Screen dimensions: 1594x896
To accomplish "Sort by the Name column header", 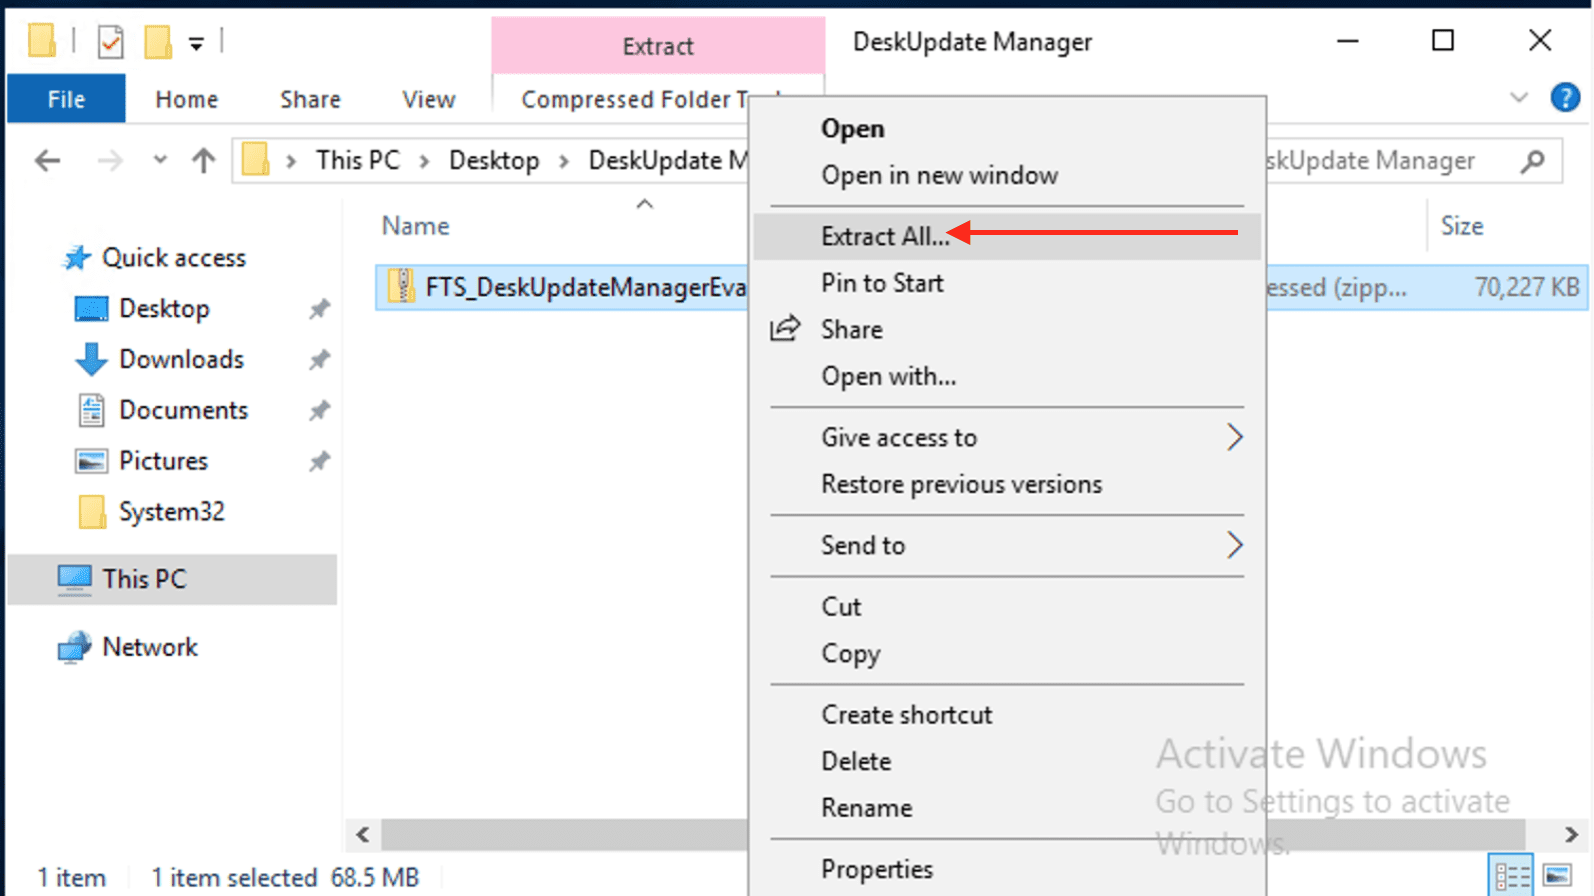I will point(416,226).
